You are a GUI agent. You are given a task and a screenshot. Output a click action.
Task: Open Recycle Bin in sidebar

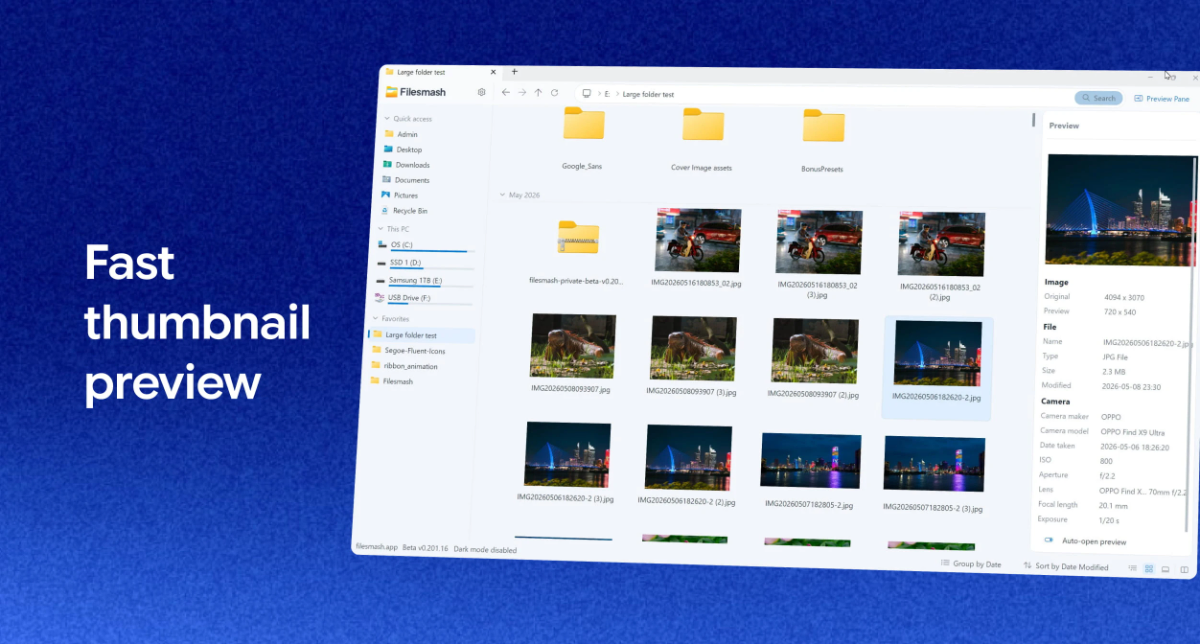pos(403,211)
